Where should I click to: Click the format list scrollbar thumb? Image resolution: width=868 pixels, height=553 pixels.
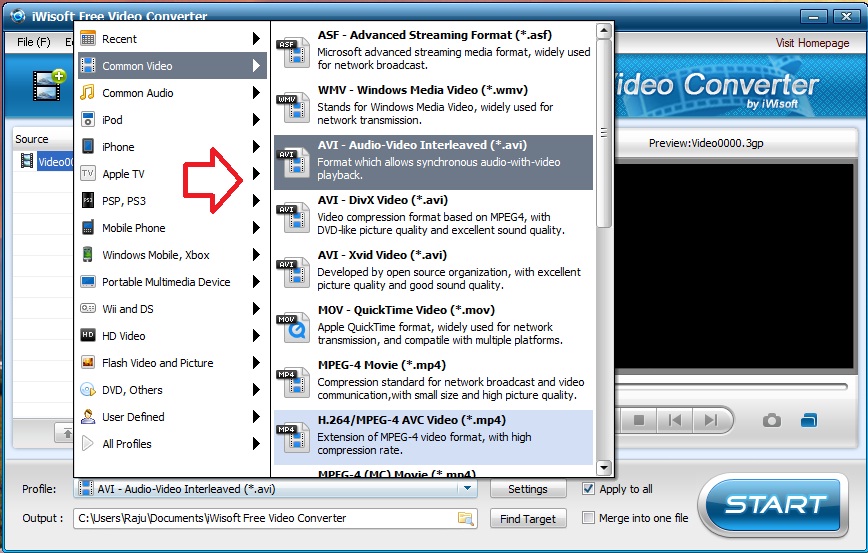point(604,133)
